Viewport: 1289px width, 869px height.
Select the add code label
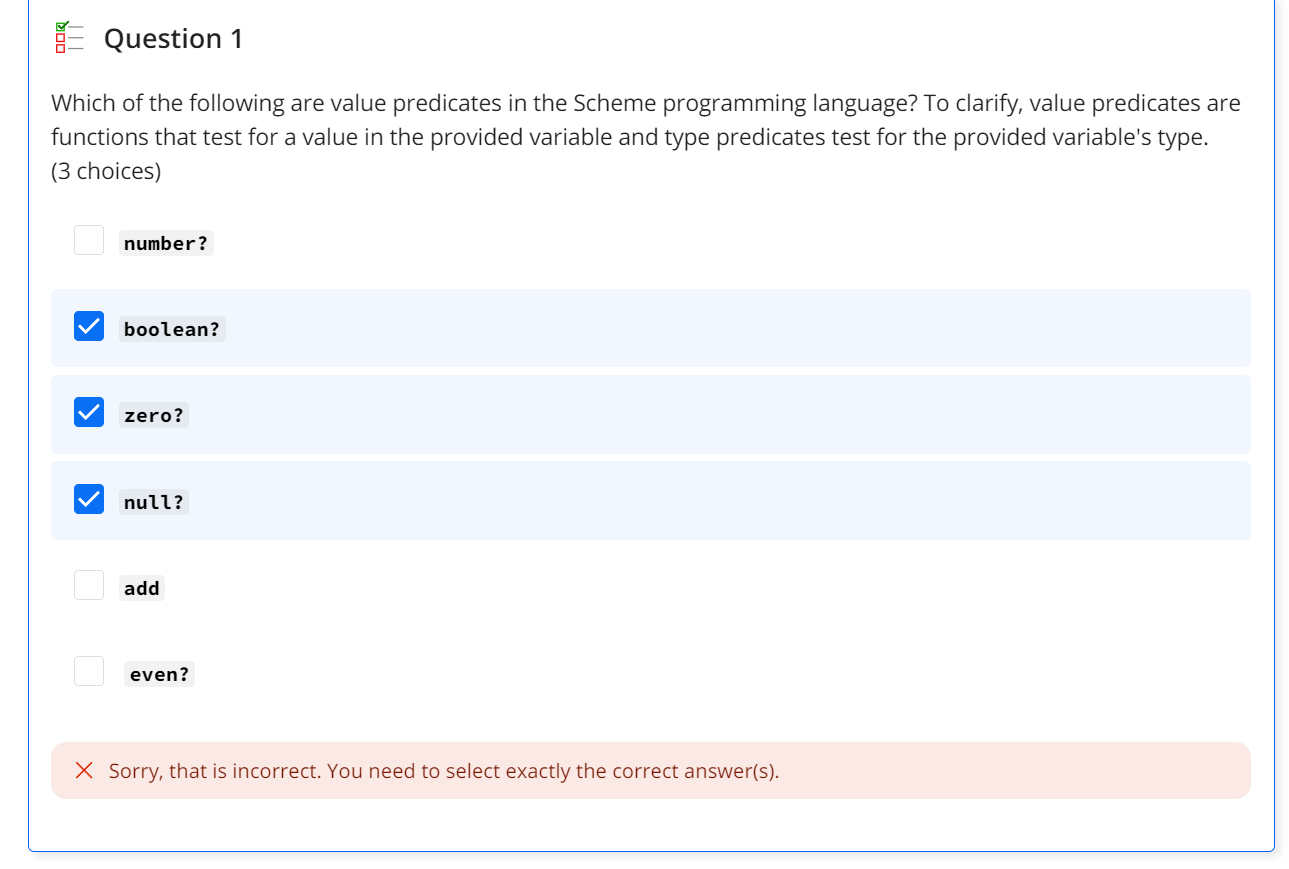click(x=141, y=588)
